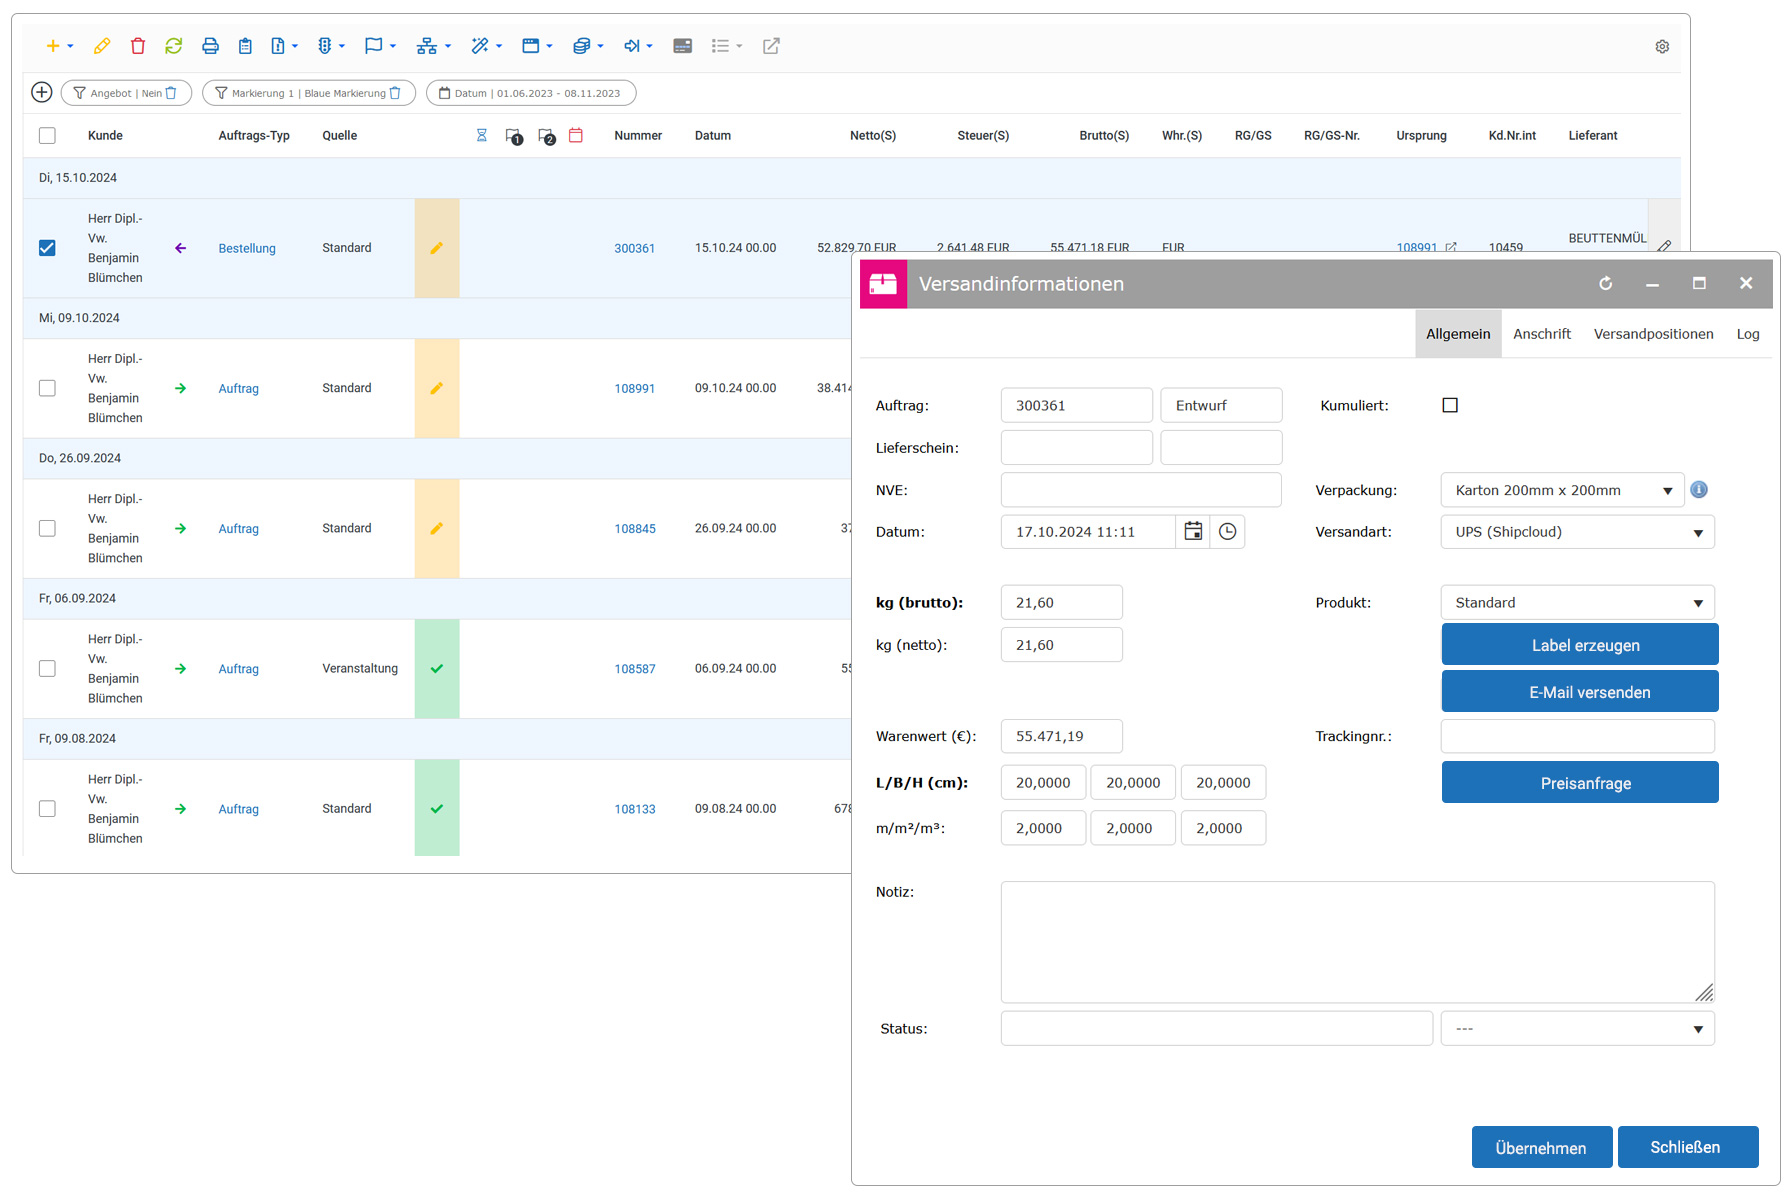Click the Notiz text area
Image resolution: width=1792 pixels, height=1199 pixels.
click(x=1357, y=942)
